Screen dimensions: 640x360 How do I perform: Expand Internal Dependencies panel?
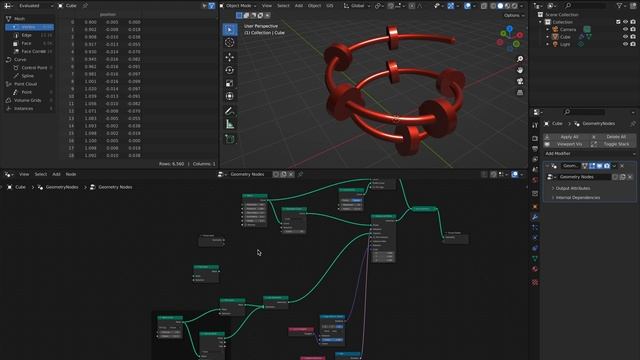pos(578,198)
